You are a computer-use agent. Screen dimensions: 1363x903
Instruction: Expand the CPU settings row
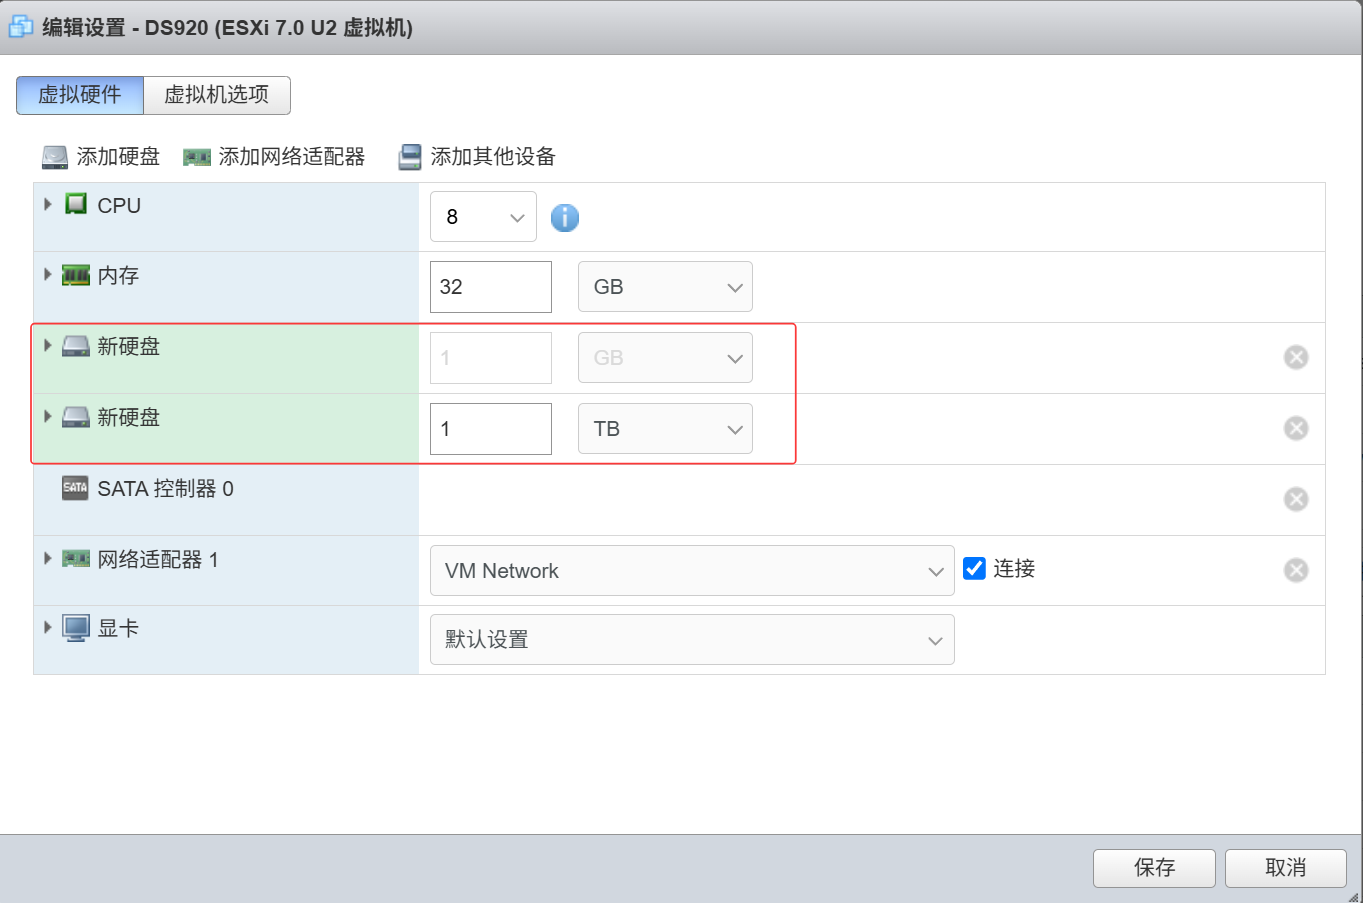[x=47, y=204]
